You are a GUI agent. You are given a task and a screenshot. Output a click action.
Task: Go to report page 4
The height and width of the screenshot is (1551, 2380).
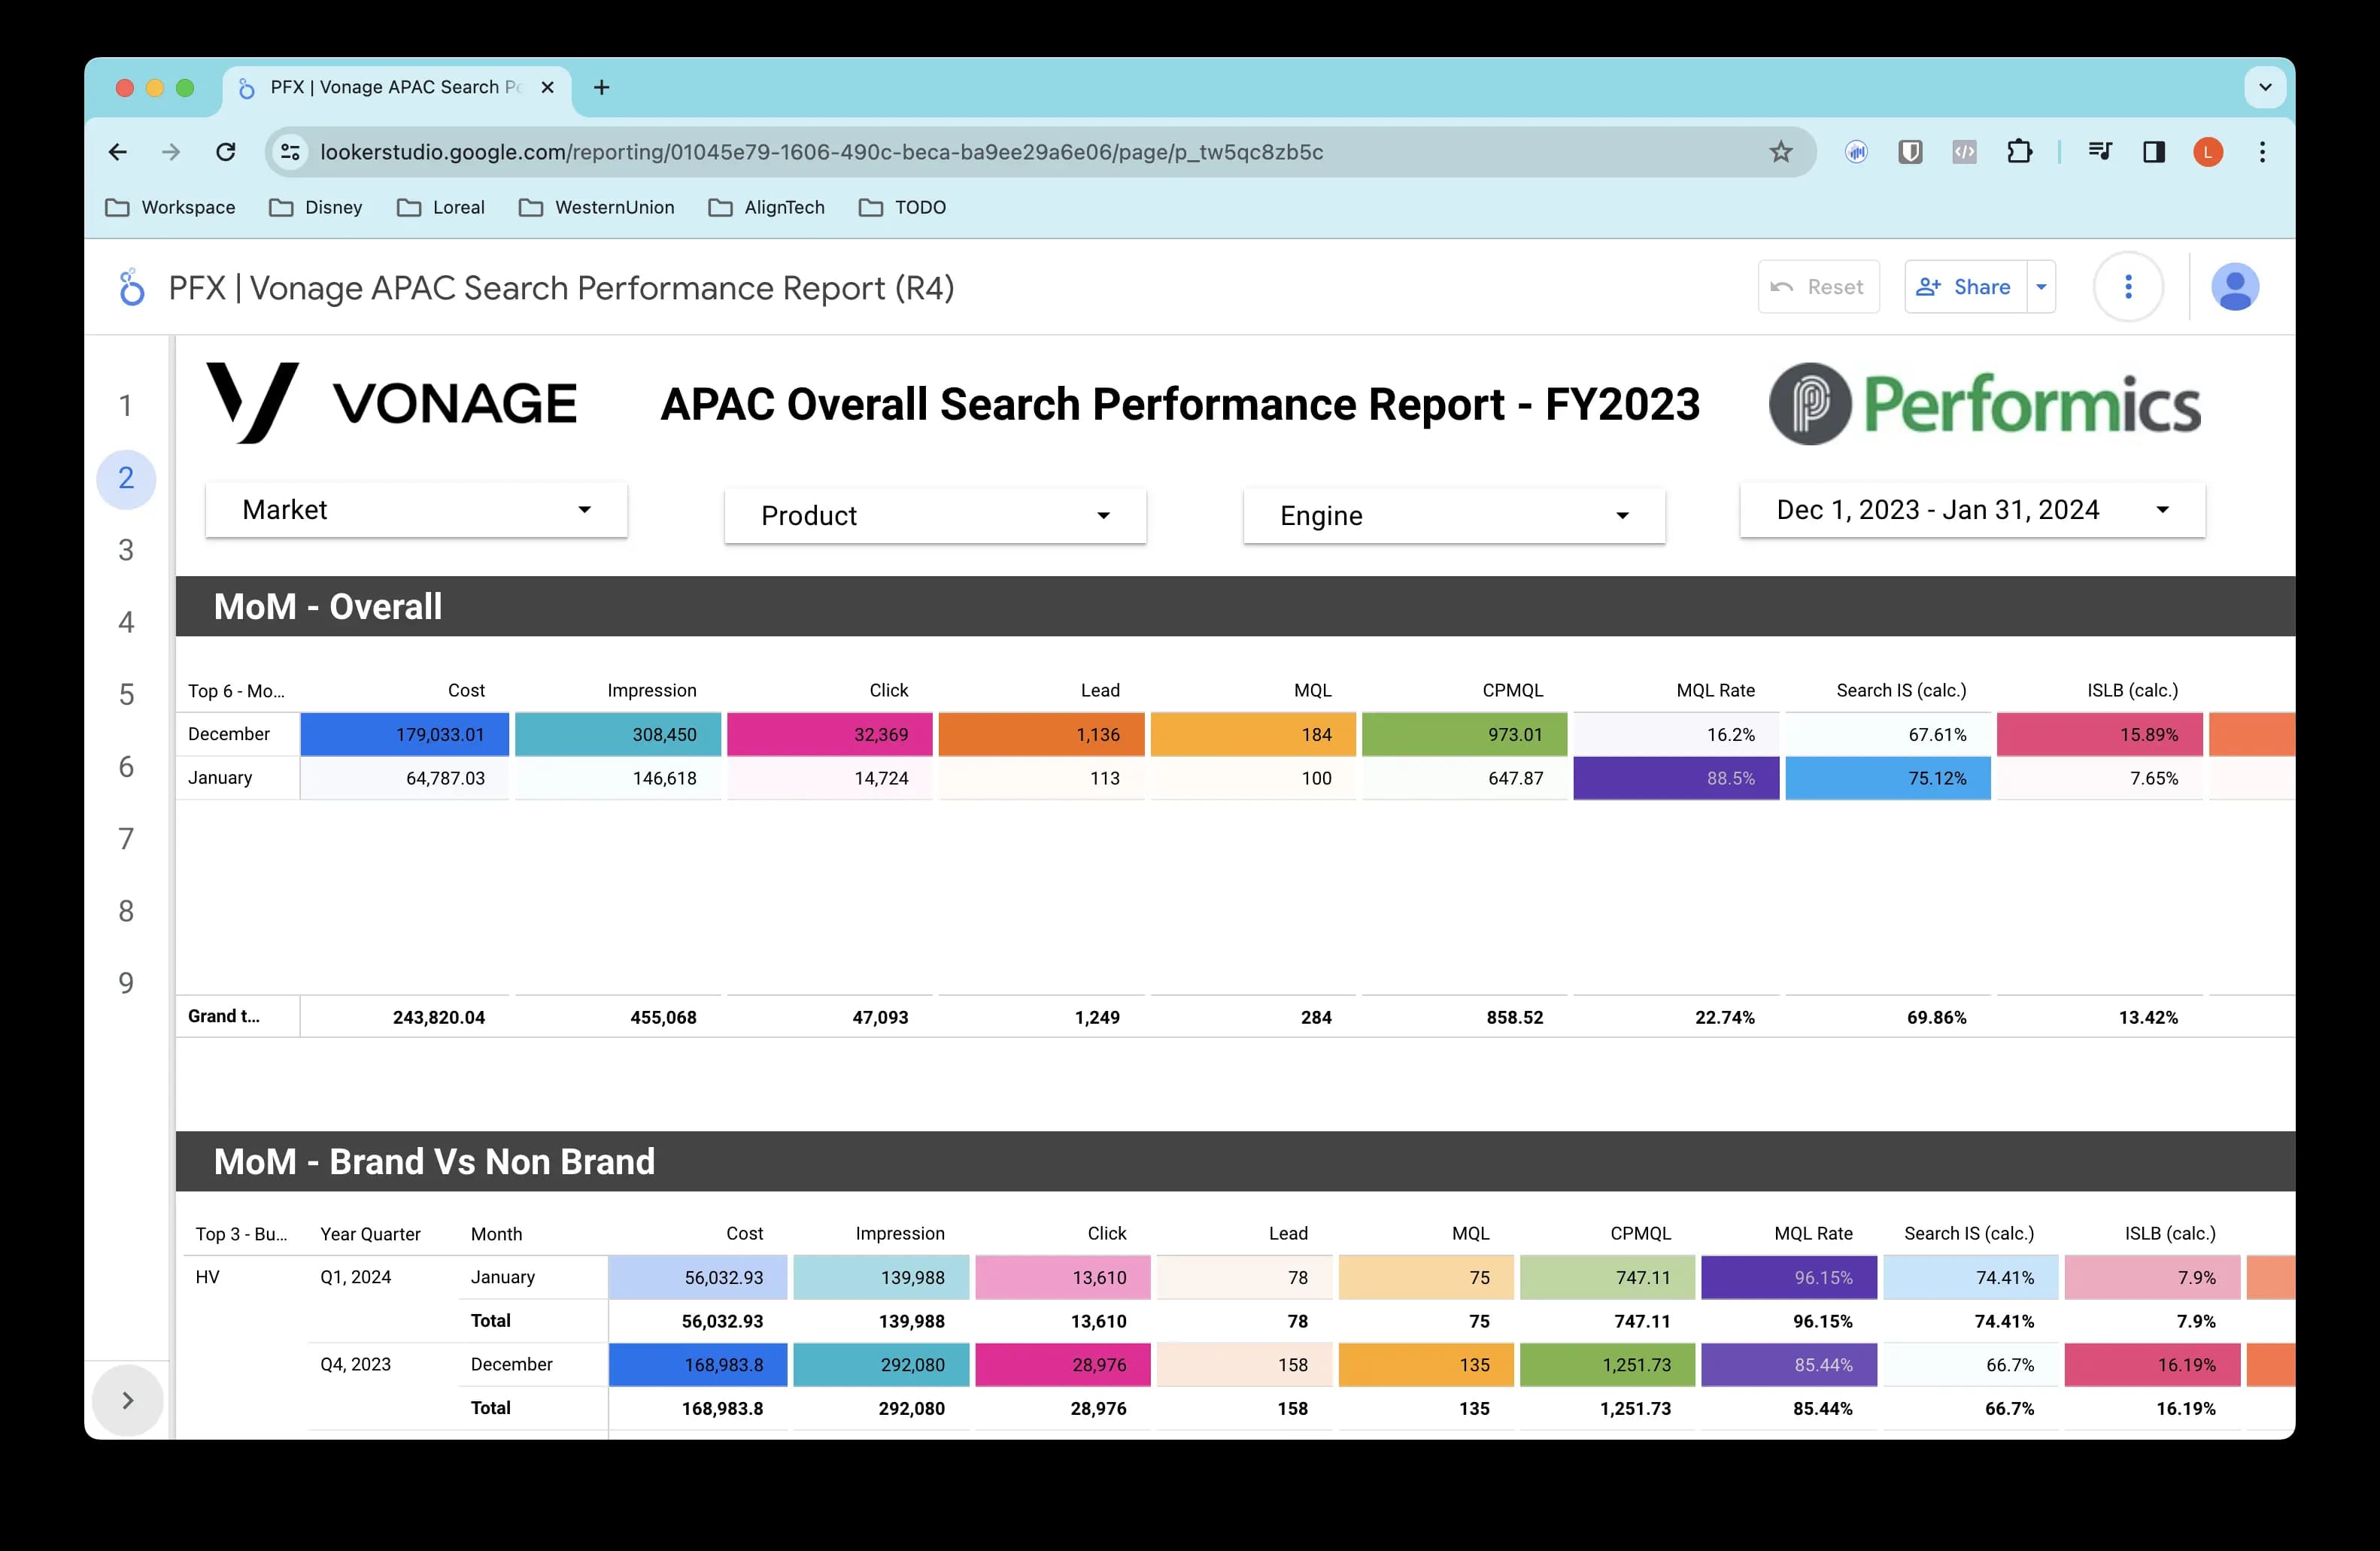126,623
